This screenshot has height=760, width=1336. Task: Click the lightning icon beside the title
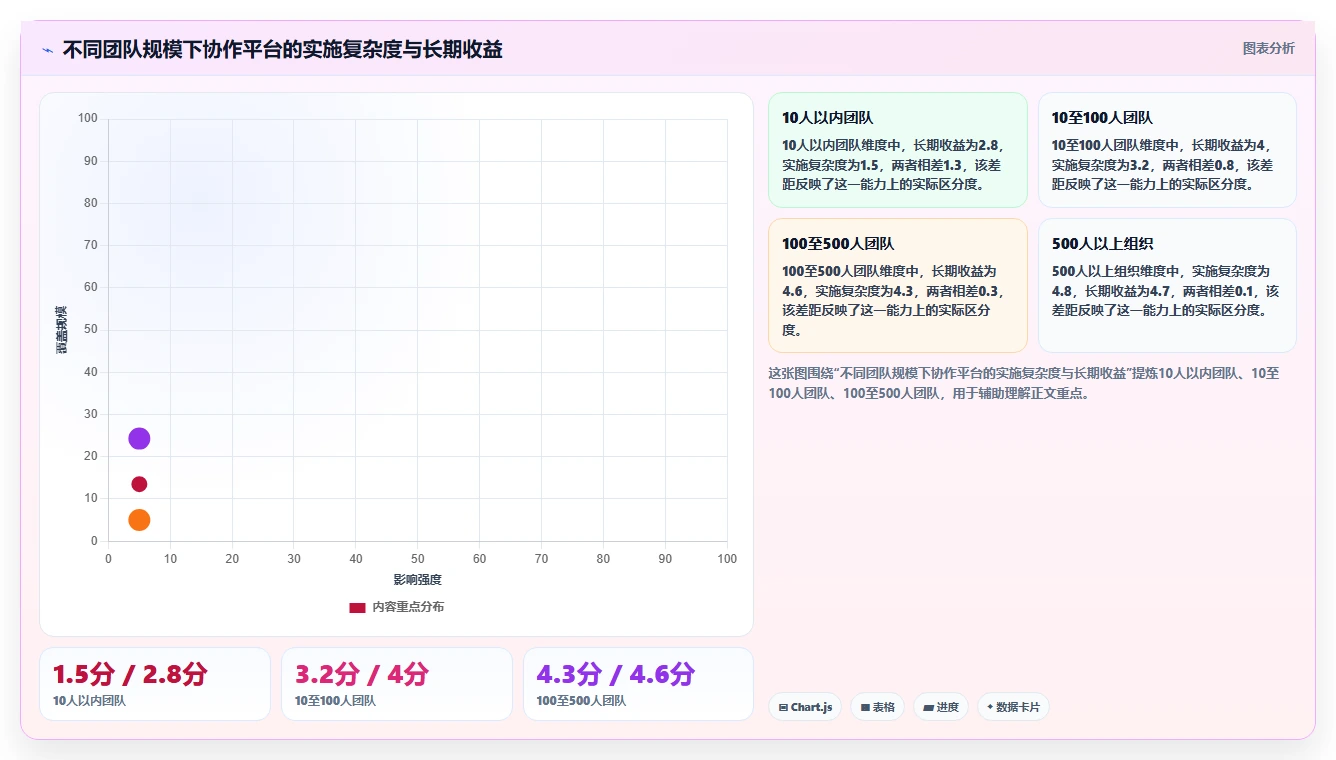tap(48, 50)
